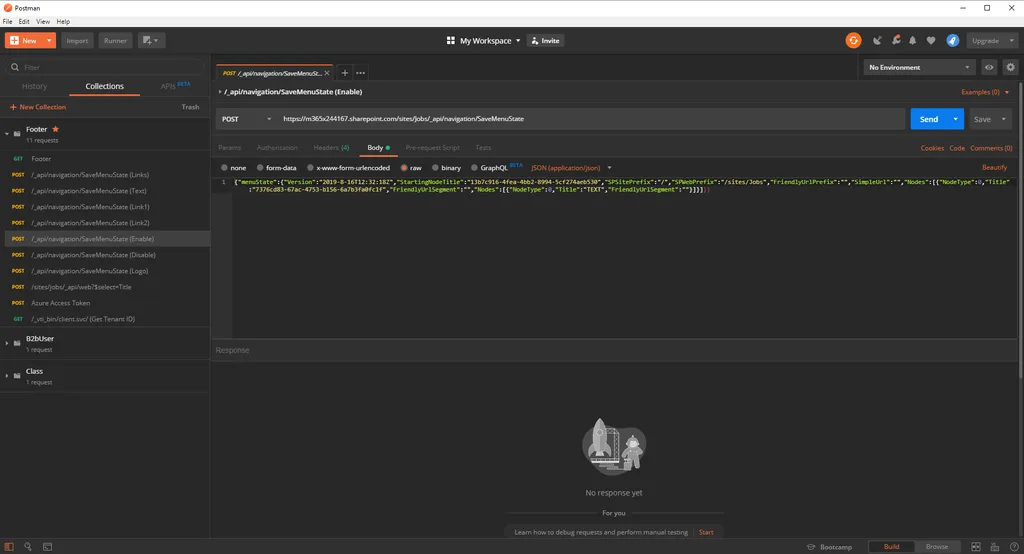Toggle two-pane layout icon in status bar
The height and width of the screenshot is (554, 1024).
976,547
